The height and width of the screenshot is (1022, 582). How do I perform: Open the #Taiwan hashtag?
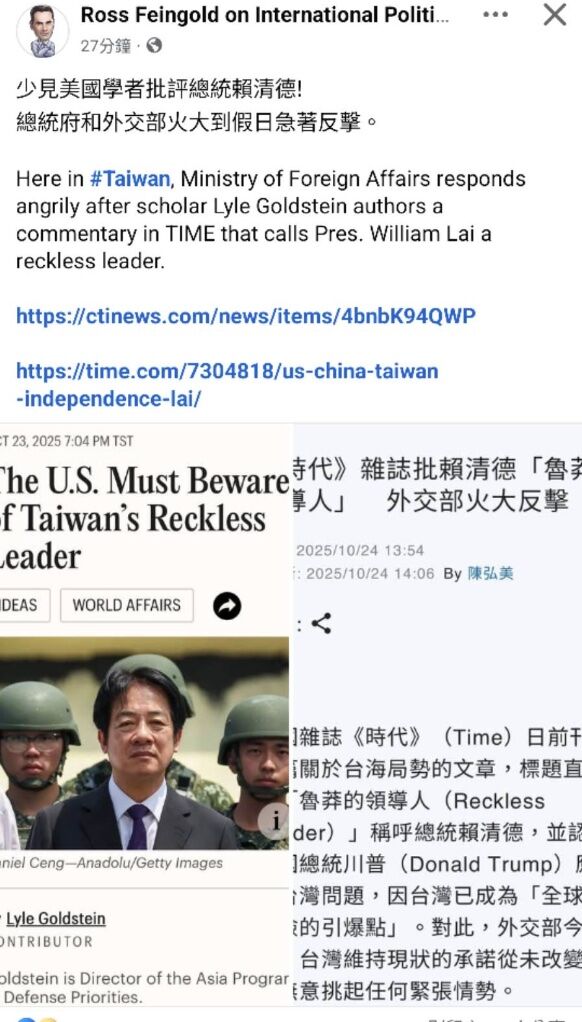coord(130,179)
